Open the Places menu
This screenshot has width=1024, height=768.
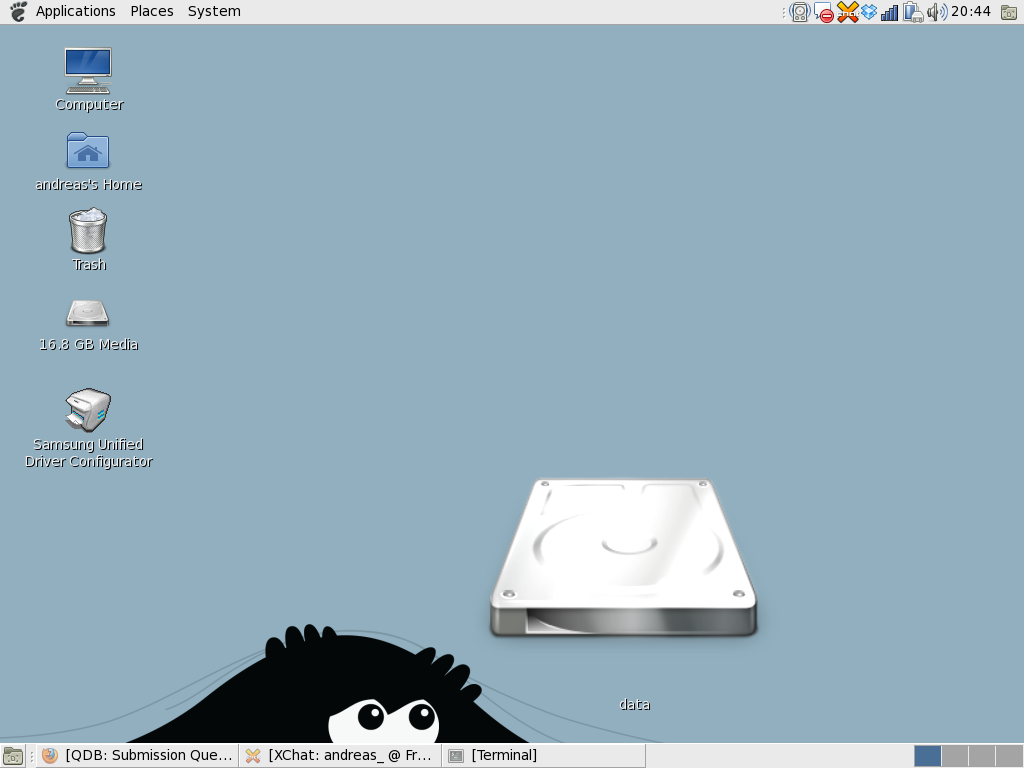coord(151,11)
